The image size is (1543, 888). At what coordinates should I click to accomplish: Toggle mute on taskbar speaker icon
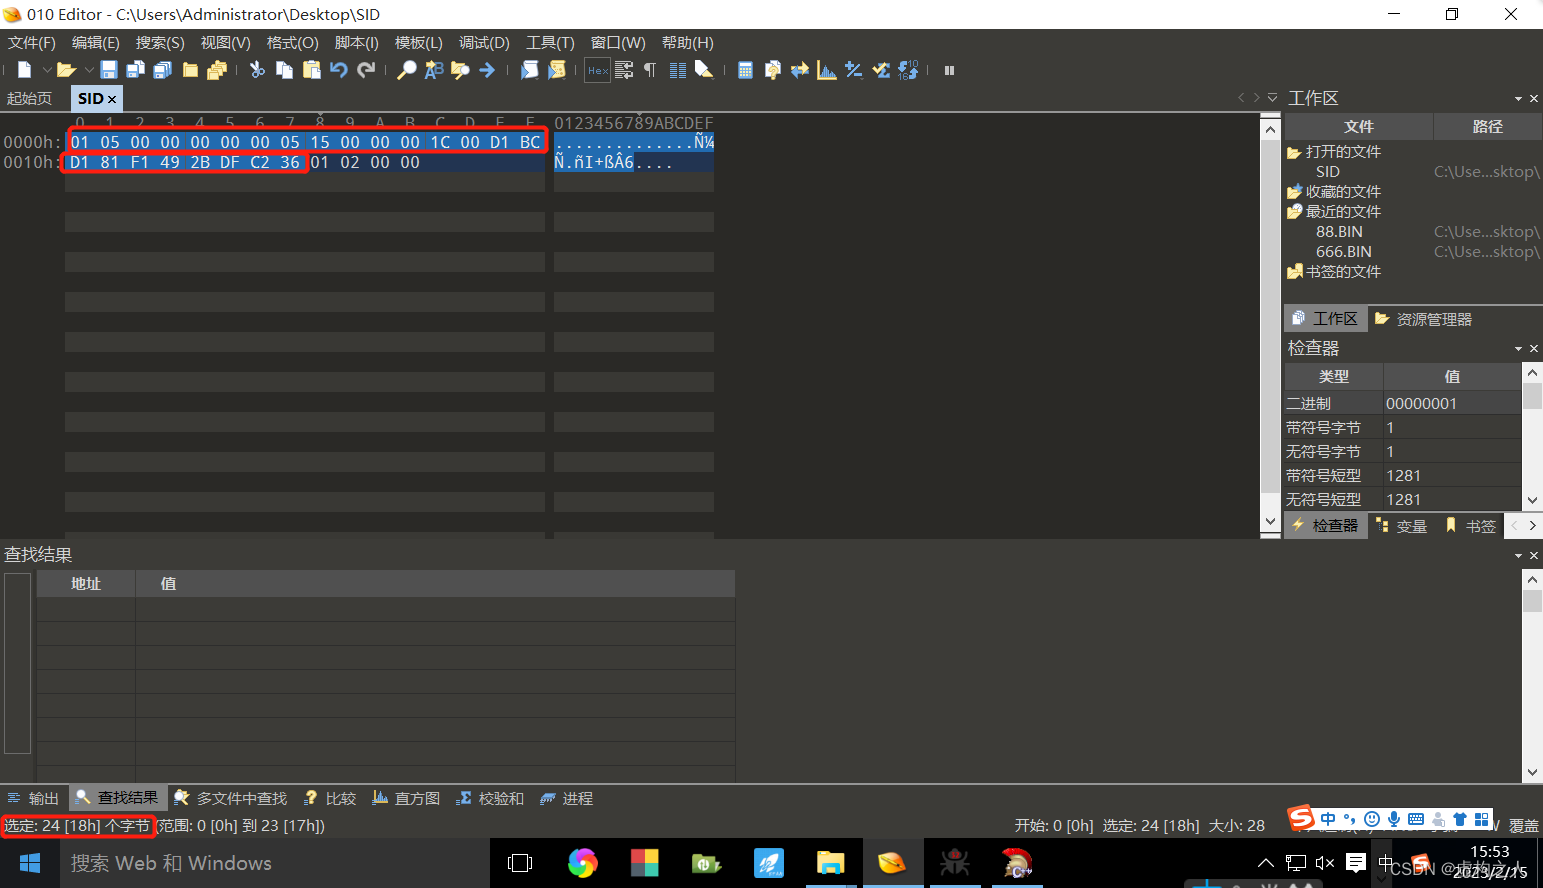pos(1325,863)
